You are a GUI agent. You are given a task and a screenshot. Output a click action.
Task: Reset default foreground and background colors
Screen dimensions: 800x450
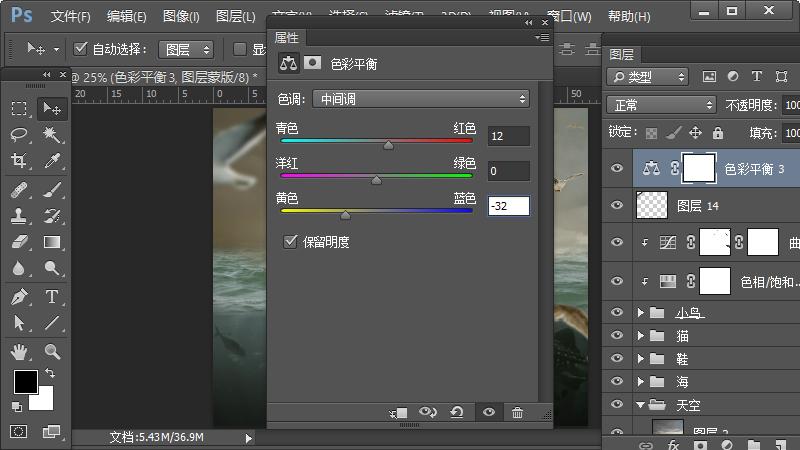click(x=17, y=407)
